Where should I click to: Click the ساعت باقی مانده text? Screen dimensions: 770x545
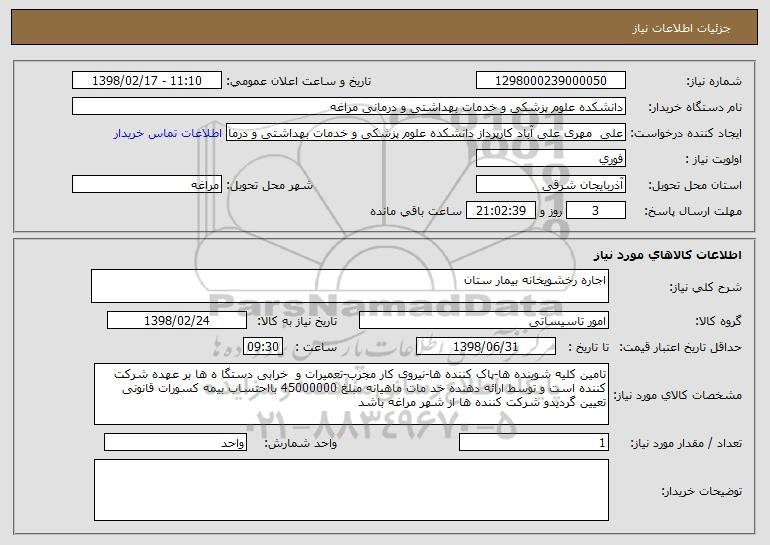pos(415,211)
